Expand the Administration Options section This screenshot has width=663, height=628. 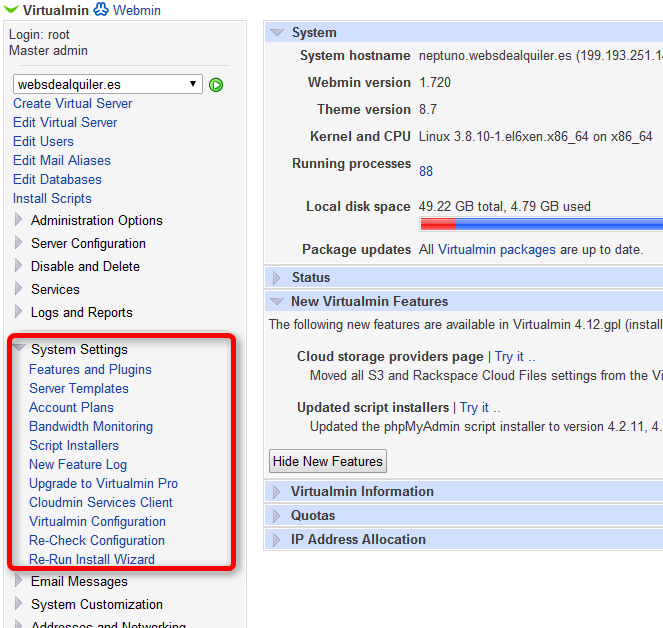coord(96,220)
